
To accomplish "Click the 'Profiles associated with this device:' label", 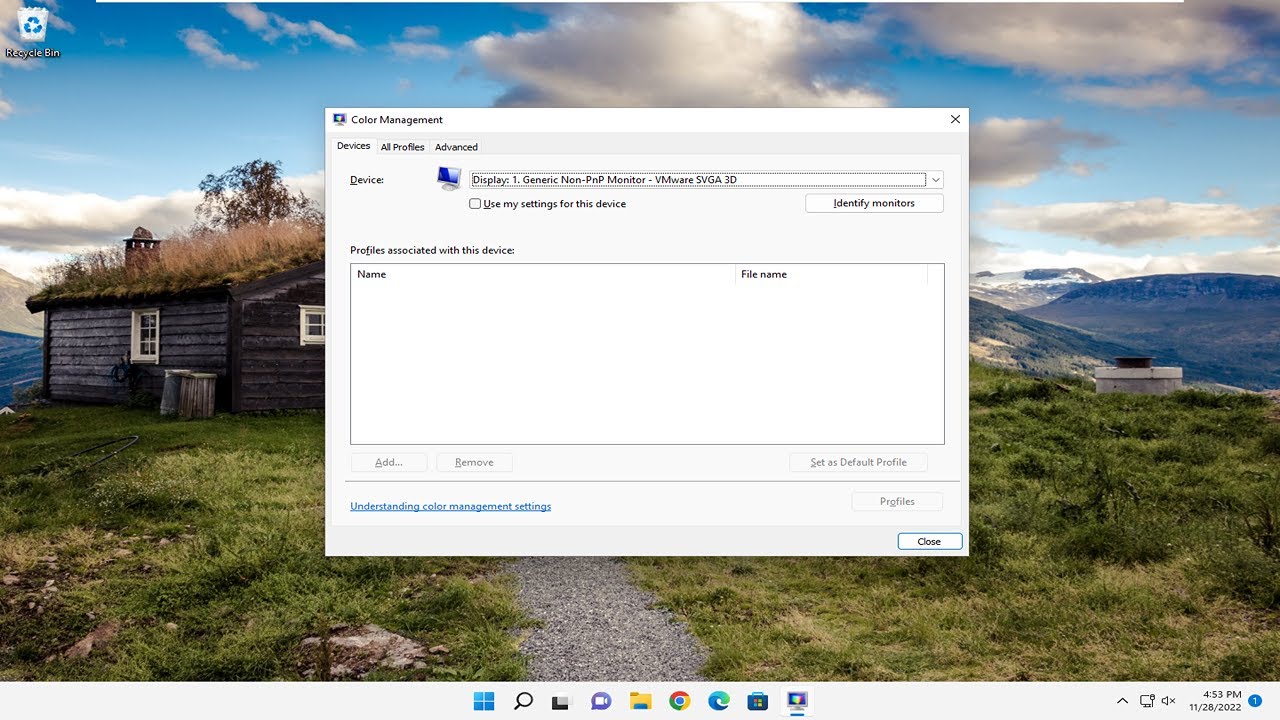I will tap(432, 250).
